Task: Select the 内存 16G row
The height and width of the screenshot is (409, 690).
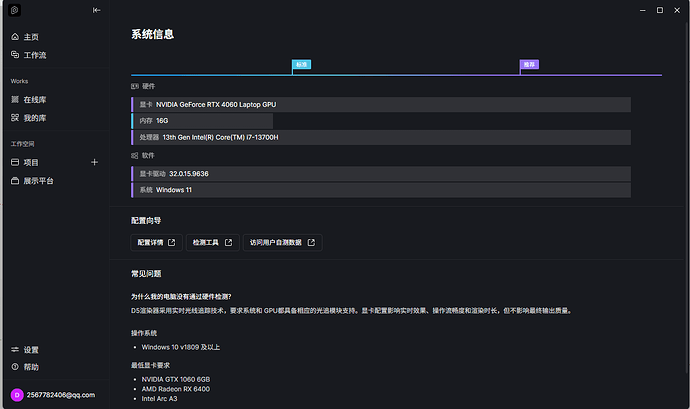Action: pyautogui.click(x=202, y=121)
